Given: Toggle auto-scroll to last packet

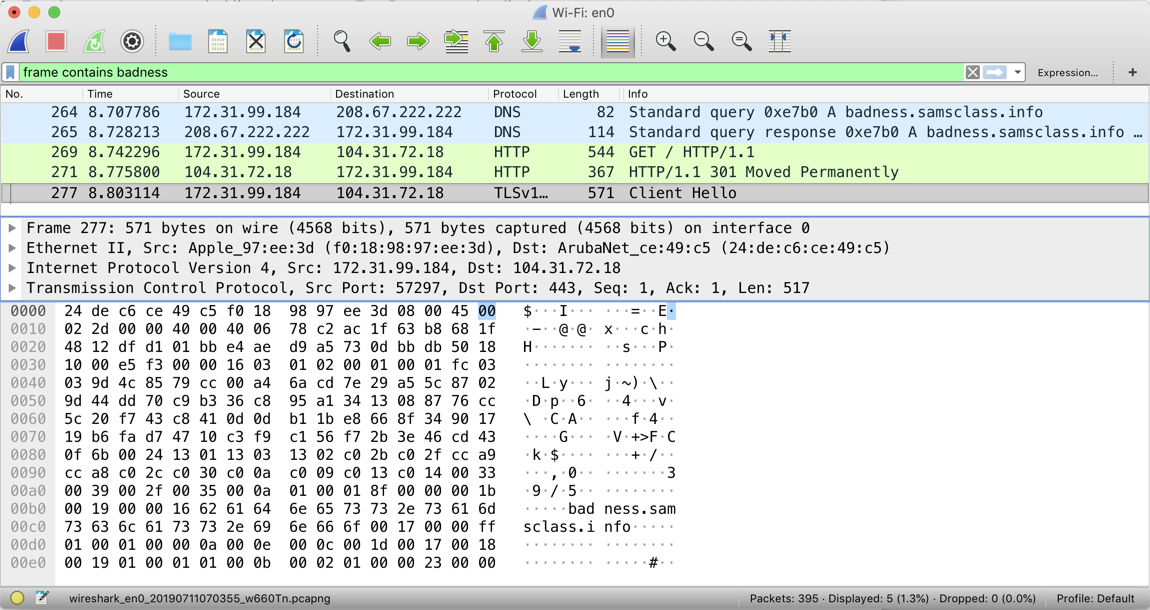Looking at the screenshot, I should click(x=570, y=41).
